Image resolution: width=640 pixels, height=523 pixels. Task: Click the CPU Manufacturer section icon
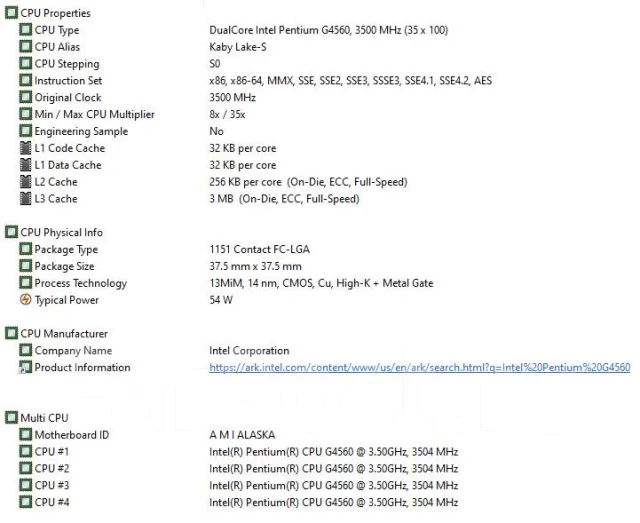11,334
